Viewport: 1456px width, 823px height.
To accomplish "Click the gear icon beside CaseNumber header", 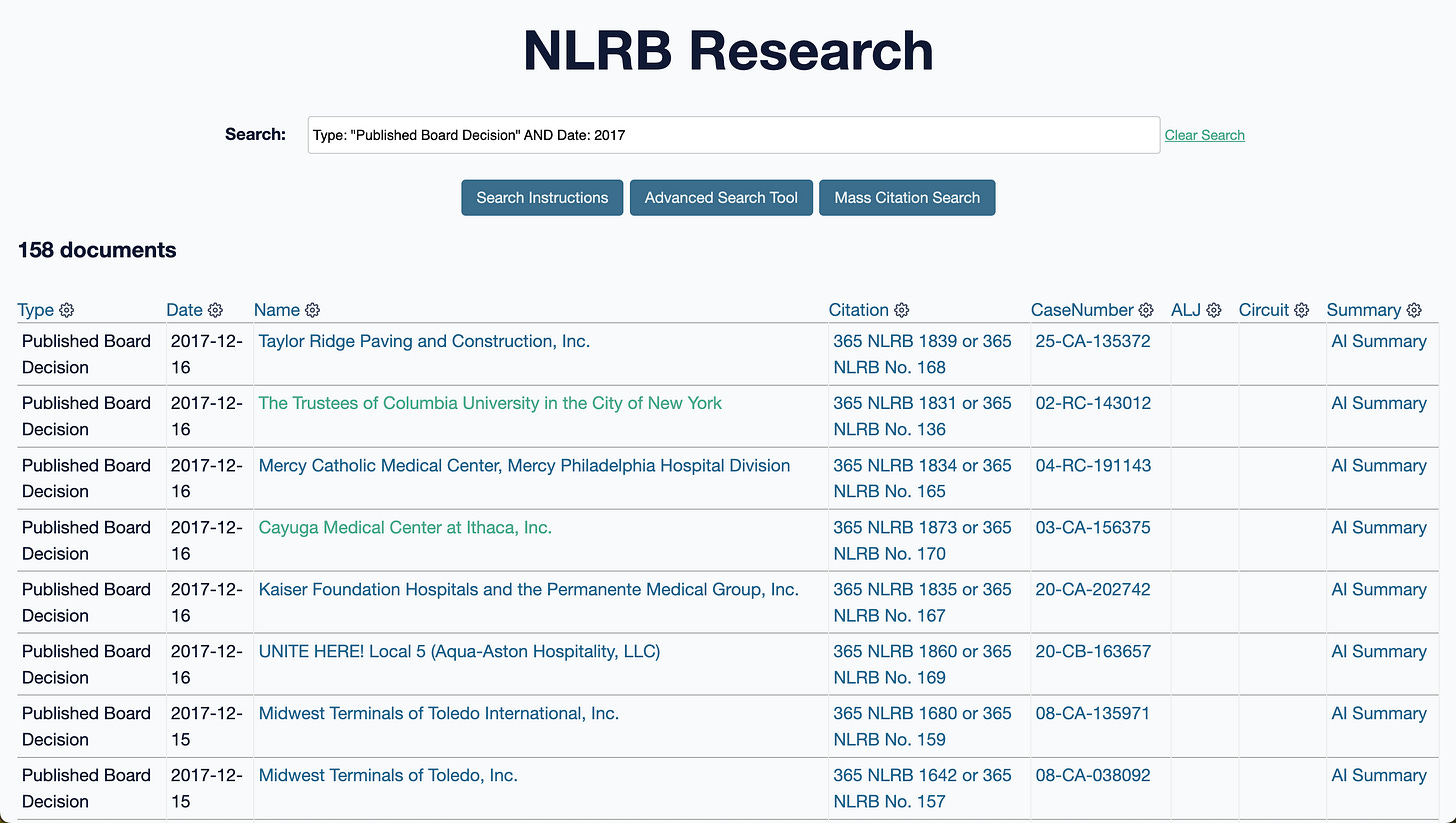I will point(1146,310).
